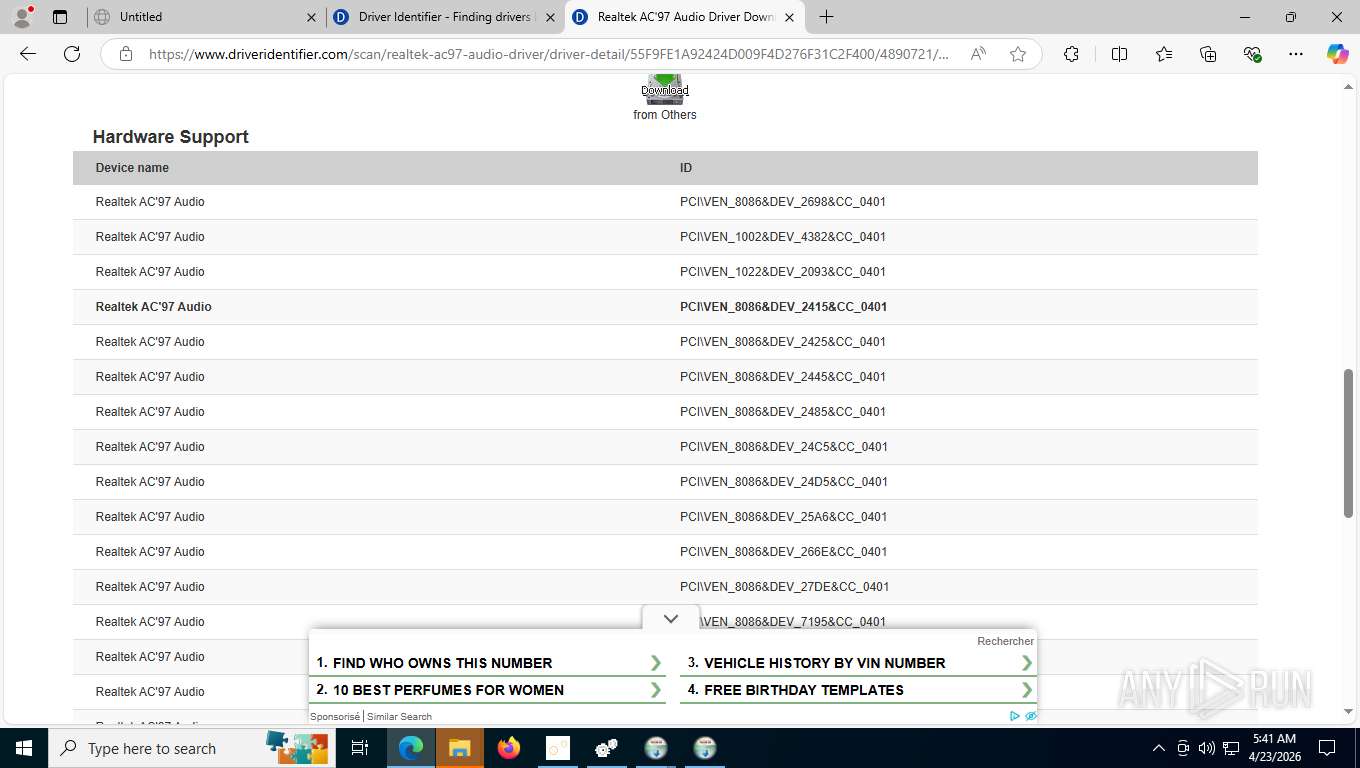The image size is (1360, 768).
Task: Open ad 'Find who owns this number'
Action: click(x=489, y=663)
